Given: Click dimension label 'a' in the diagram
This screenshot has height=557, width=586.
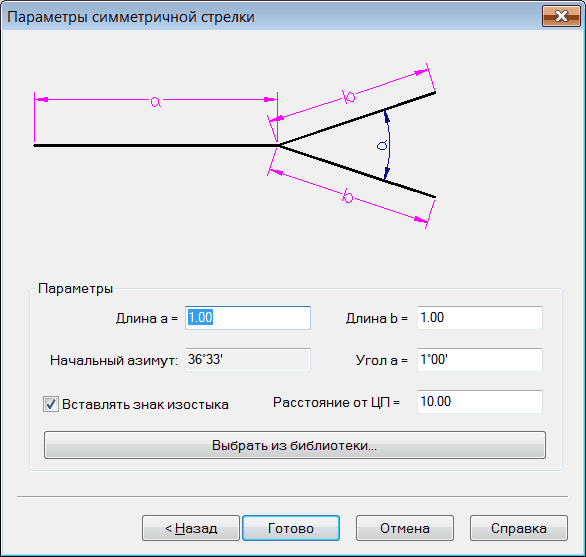Looking at the screenshot, I should (x=155, y=102).
